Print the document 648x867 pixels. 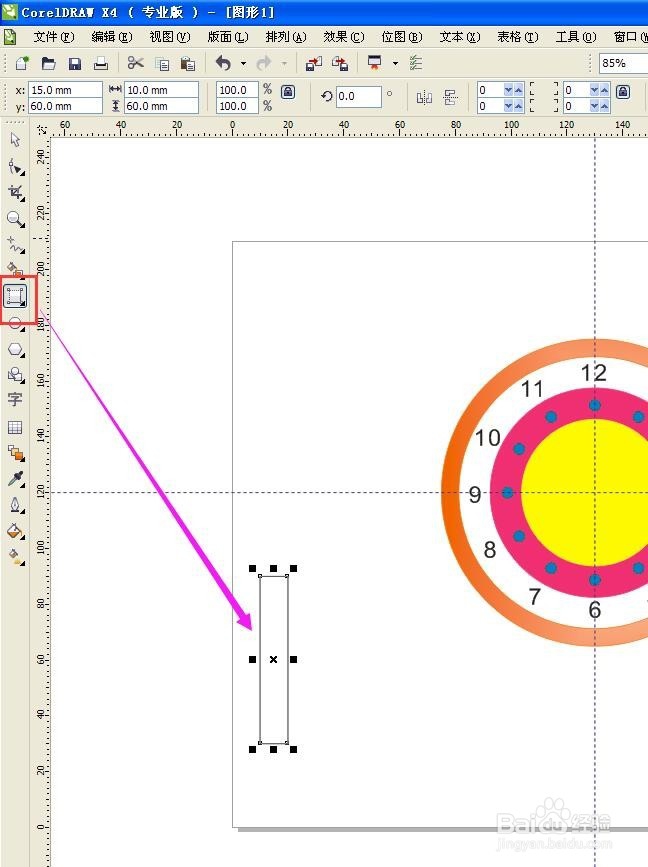[x=101, y=64]
